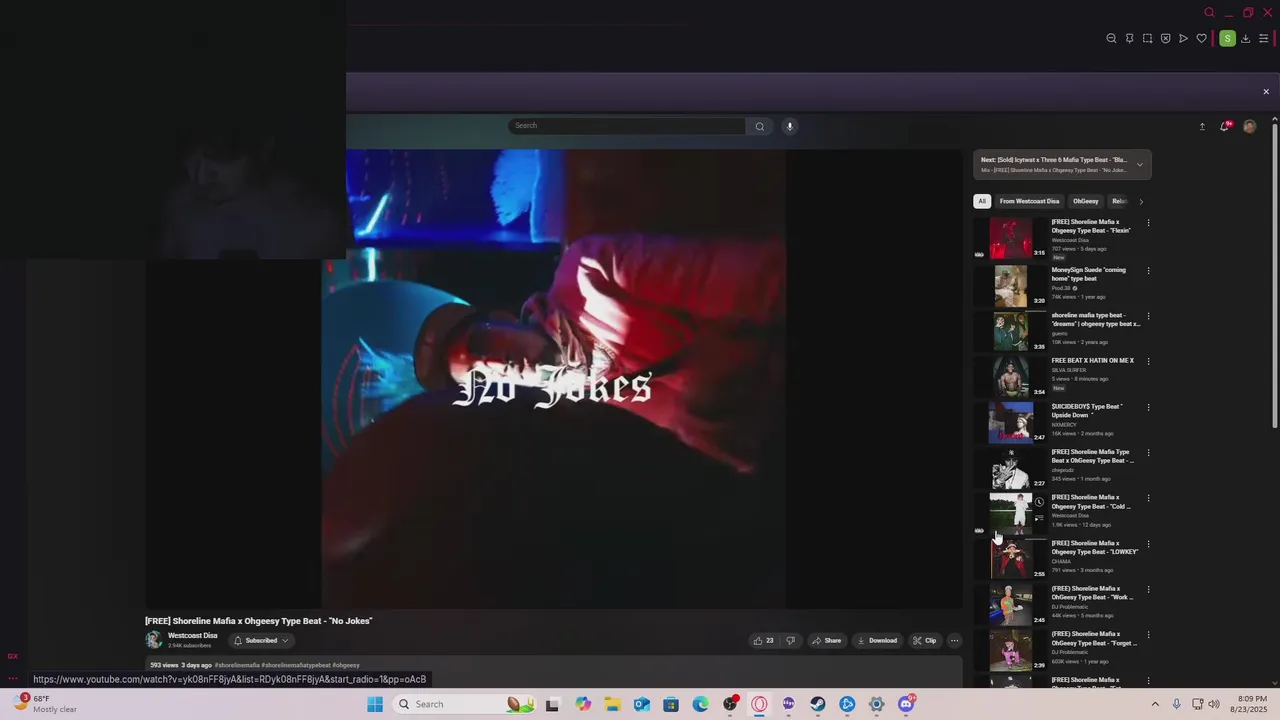This screenshot has width=1280, height=720.
Task: Open Microsoft Edge from the taskbar
Action: point(700,704)
